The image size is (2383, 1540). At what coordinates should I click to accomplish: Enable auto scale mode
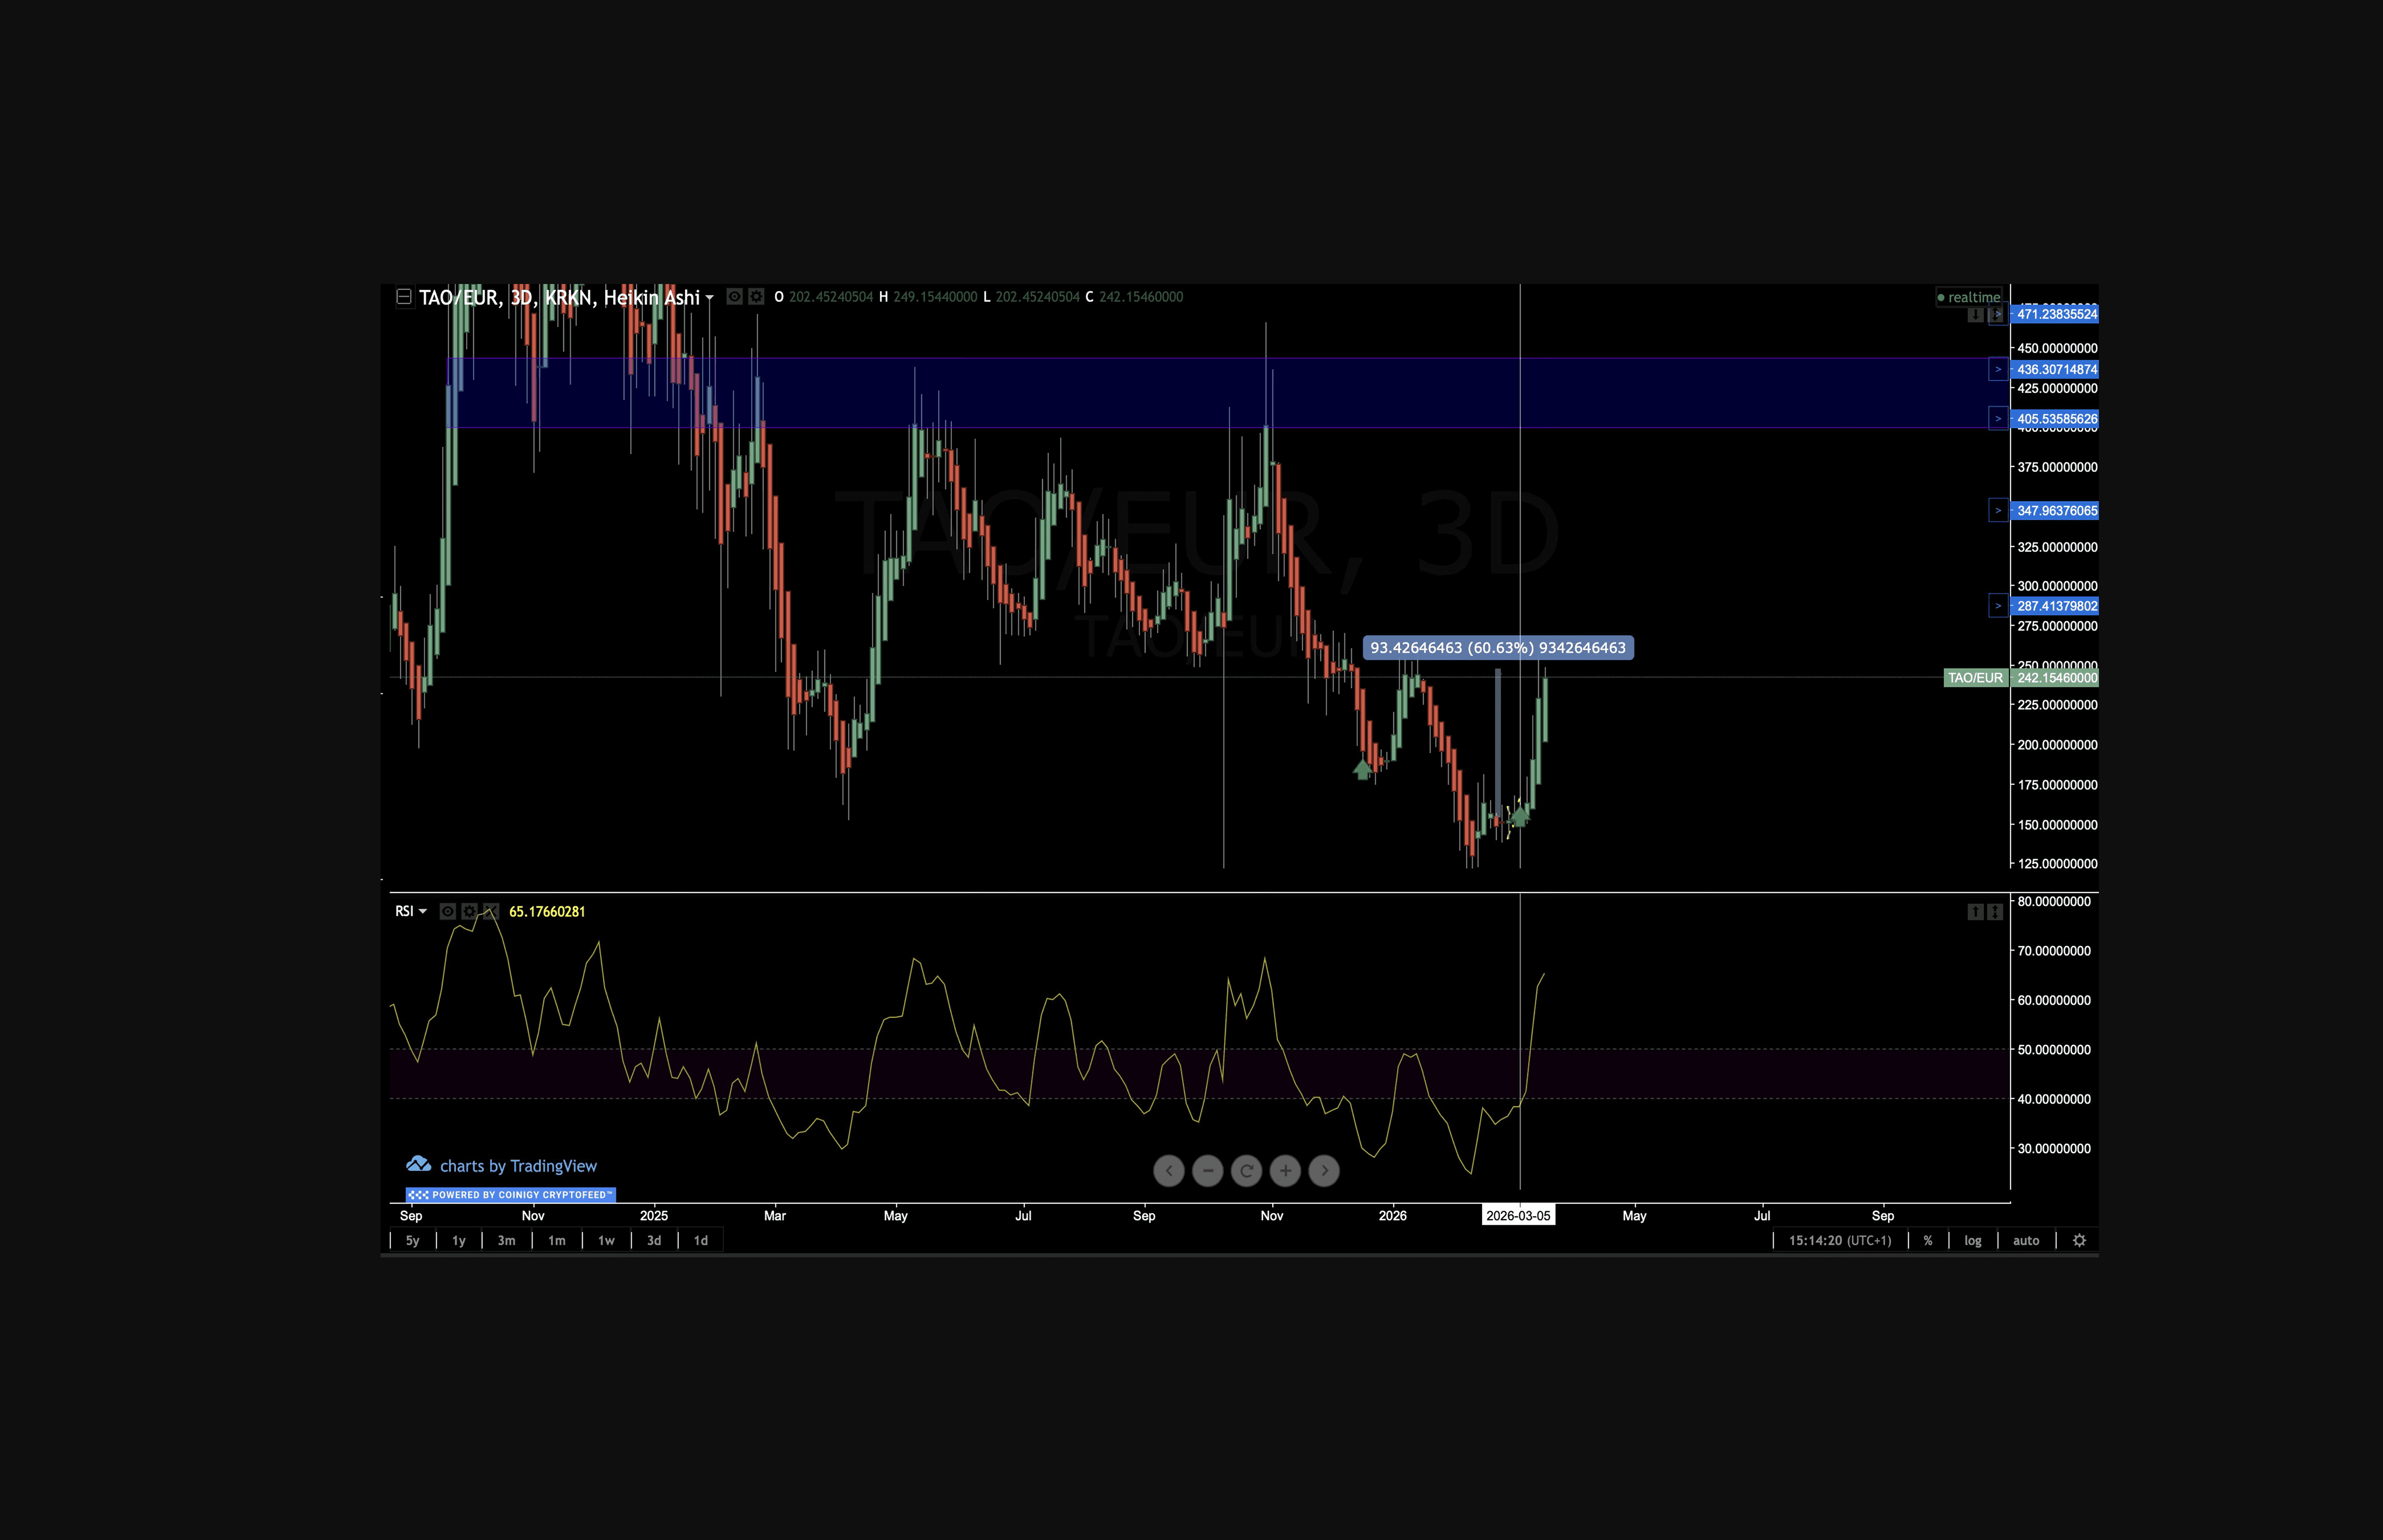2025,1240
